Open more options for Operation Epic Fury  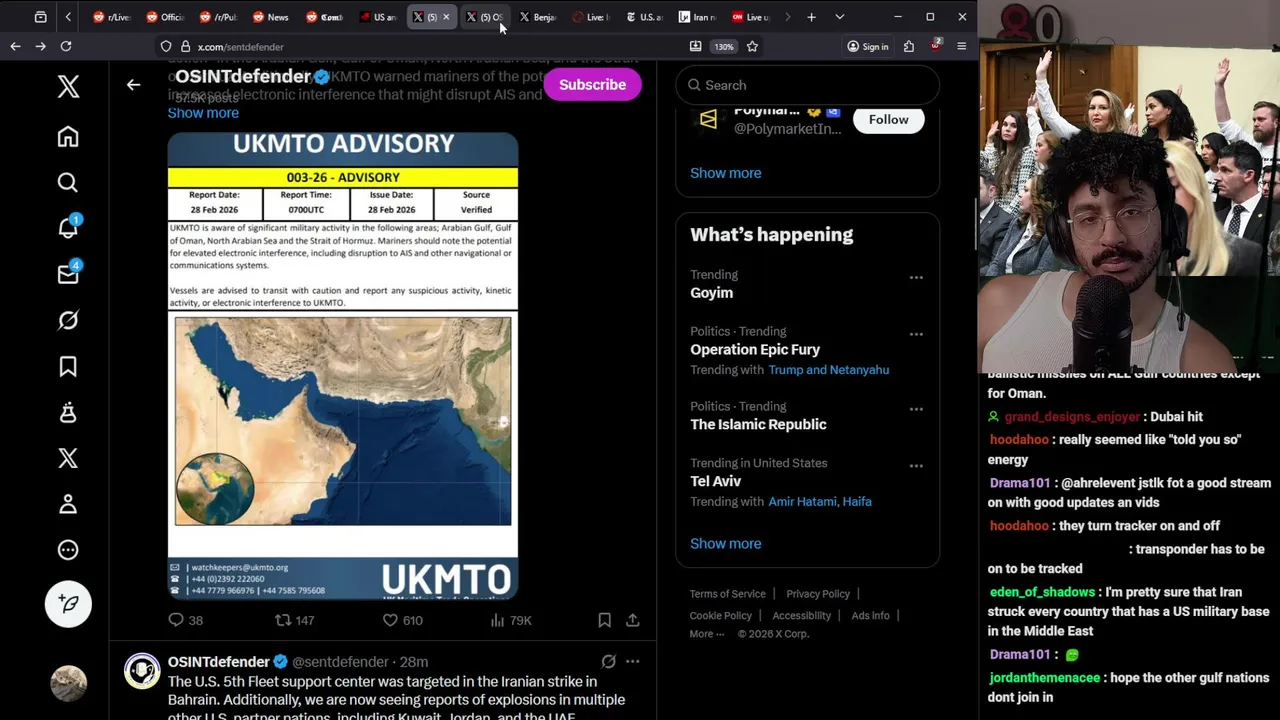(916, 334)
